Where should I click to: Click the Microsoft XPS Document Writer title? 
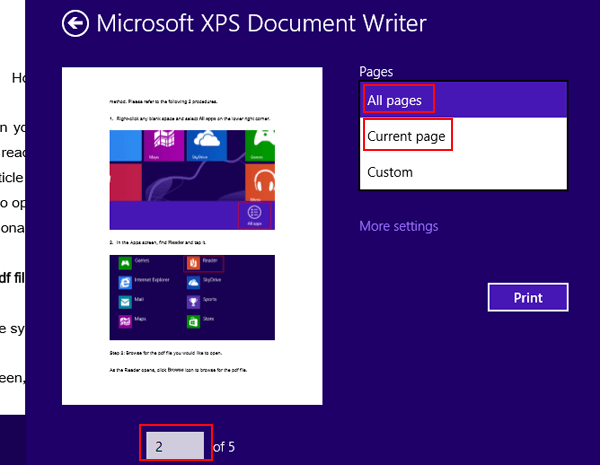pyautogui.click(x=261, y=23)
